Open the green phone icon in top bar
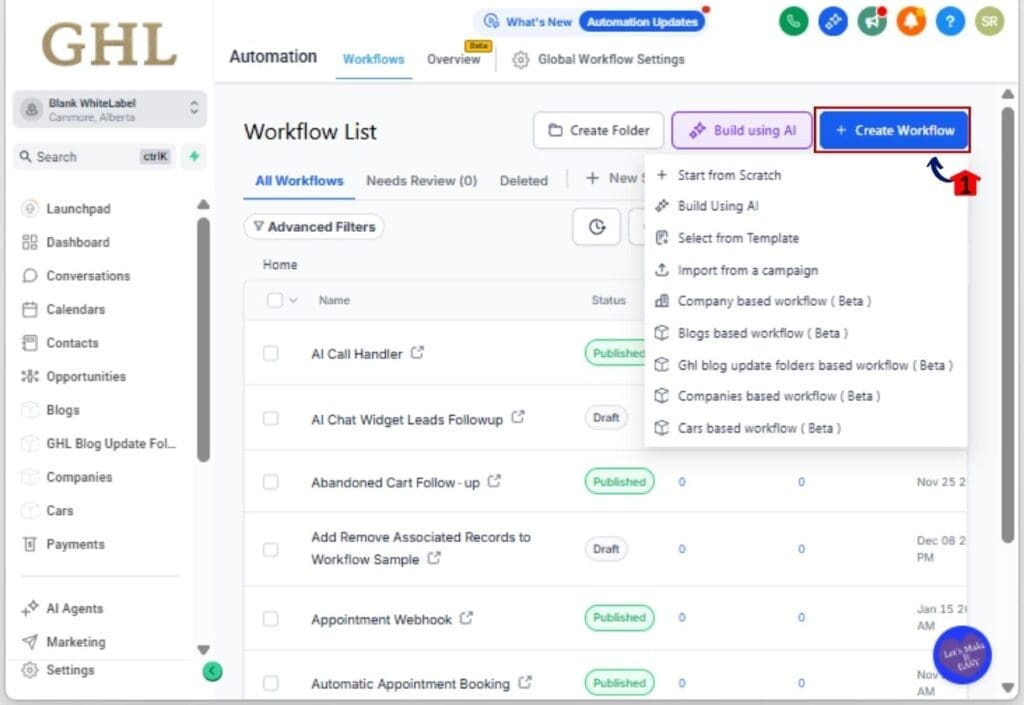Screen dimensions: 1024x705 (793, 21)
